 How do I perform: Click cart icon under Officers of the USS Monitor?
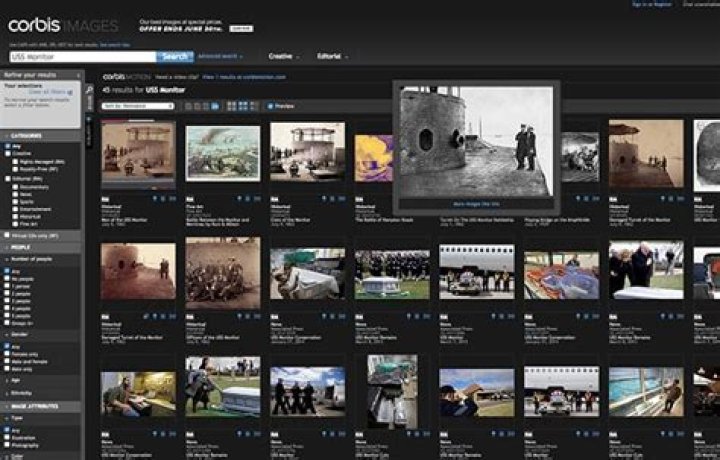[x=248, y=316]
